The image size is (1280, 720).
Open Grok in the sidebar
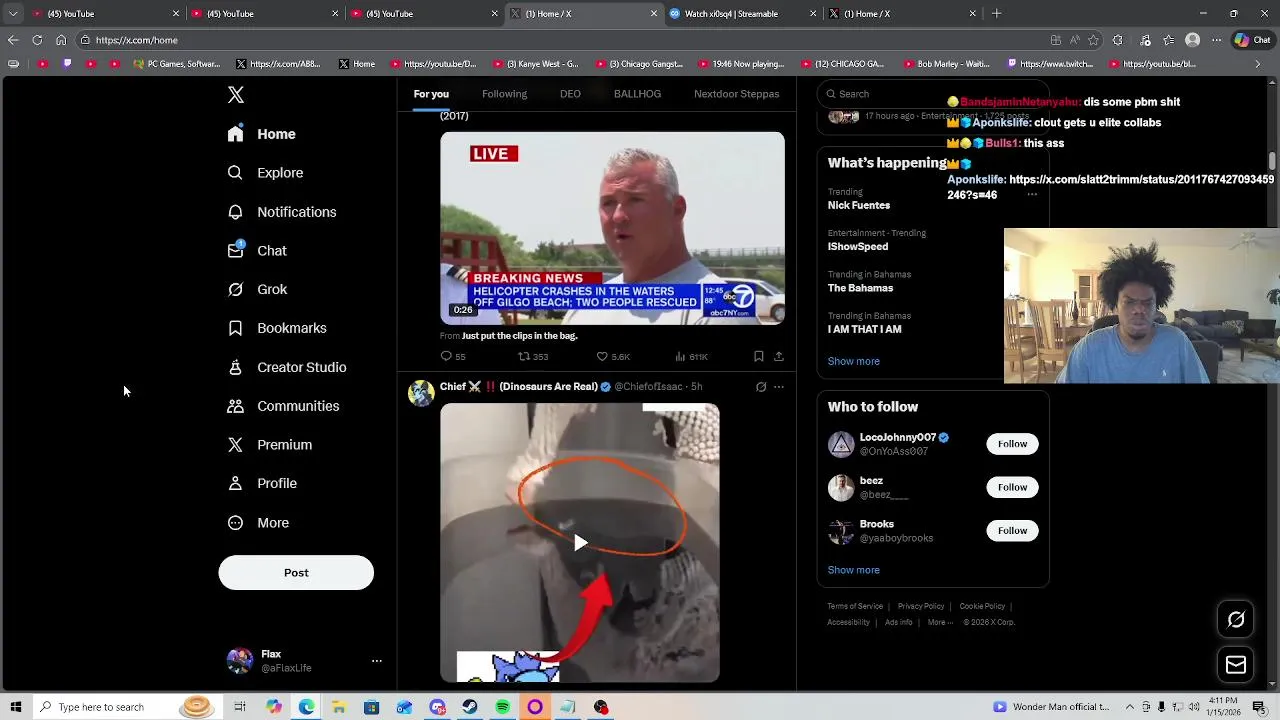click(x=257, y=289)
